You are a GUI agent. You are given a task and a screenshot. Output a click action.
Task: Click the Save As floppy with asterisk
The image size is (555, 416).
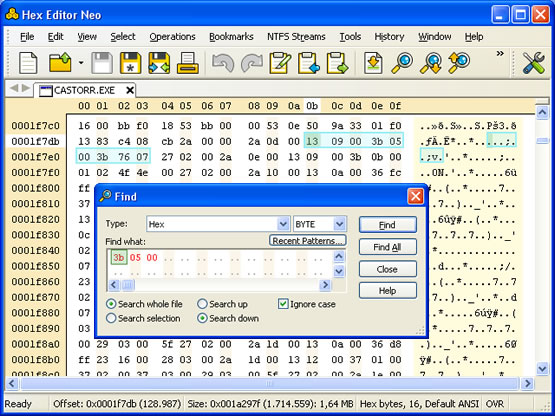pos(130,63)
